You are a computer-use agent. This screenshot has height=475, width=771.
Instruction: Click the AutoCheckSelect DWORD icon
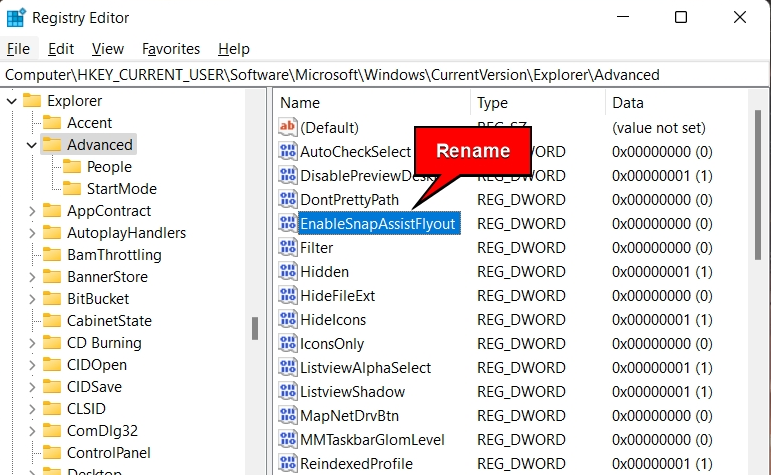coord(288,151)
